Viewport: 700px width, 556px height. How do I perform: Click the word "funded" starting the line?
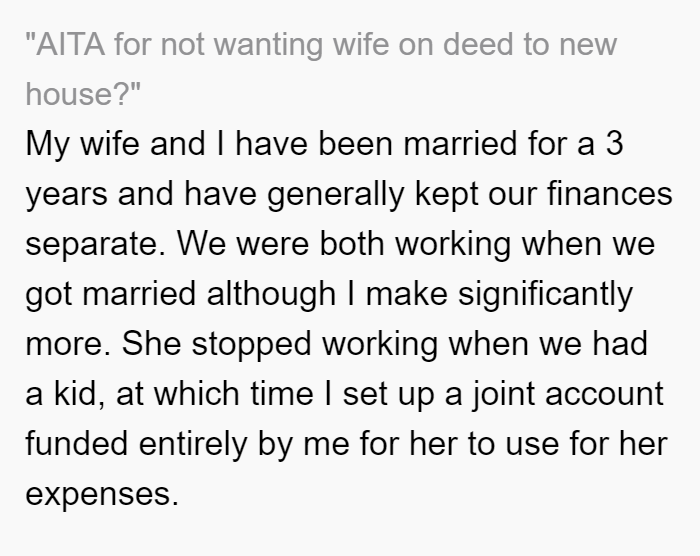[76, 443]
